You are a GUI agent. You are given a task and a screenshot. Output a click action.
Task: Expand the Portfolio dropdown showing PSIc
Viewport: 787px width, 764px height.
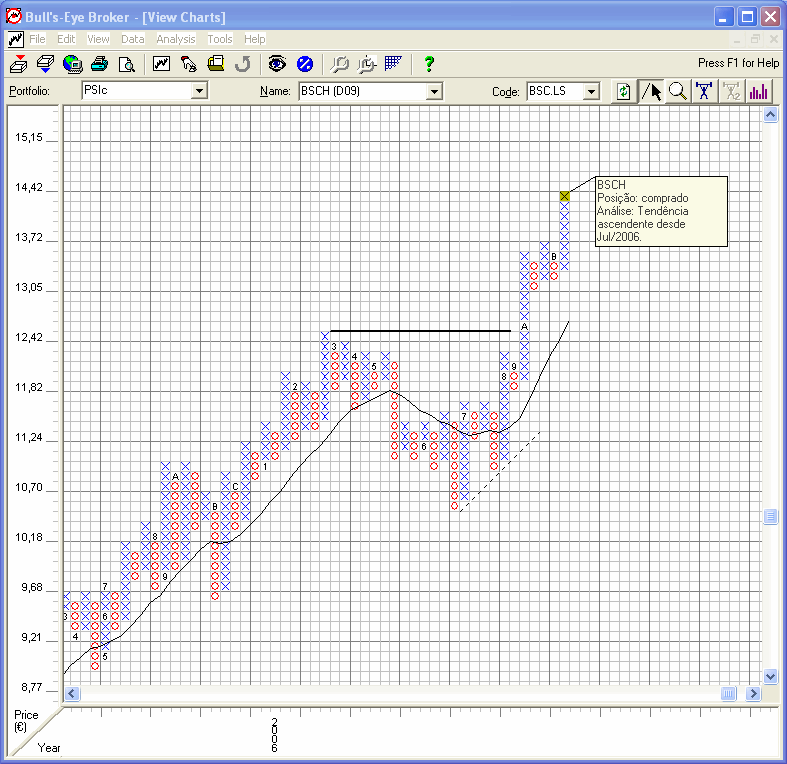[x=199, y=91]
